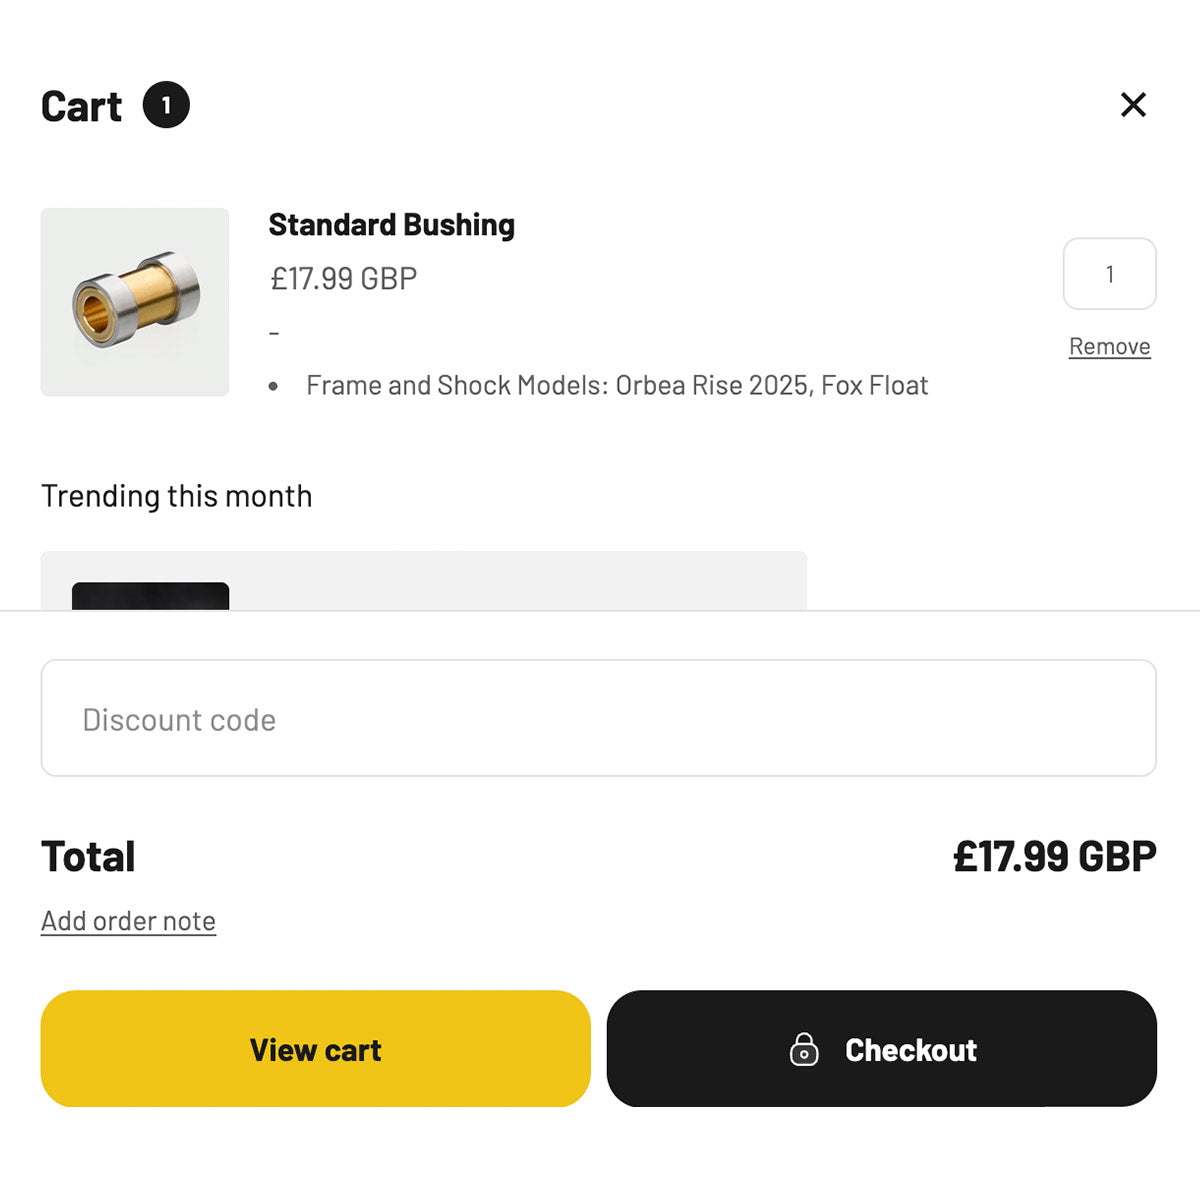The image size is (1200, 1200).
Task: Click the bullet before Frame and Shock Models
Action: point(273,386)
